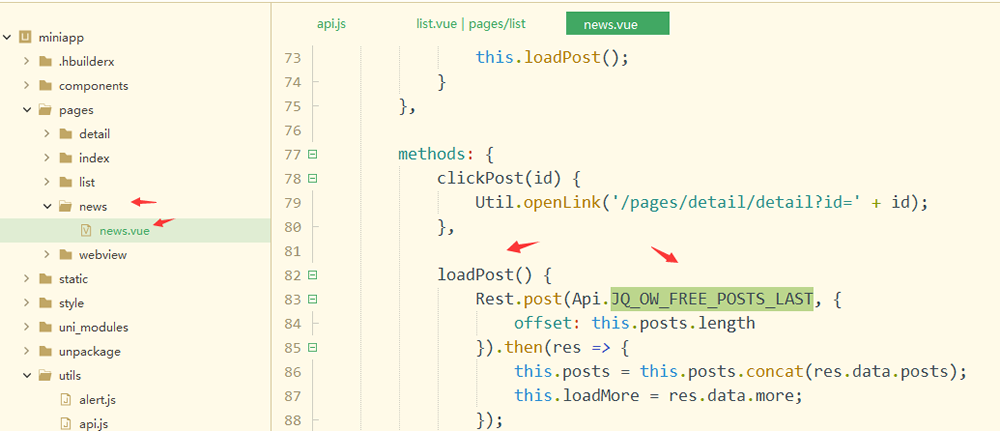Fold the clickPost function at line 78
This screenshot has width=1000, height=431.
[313, 178]
